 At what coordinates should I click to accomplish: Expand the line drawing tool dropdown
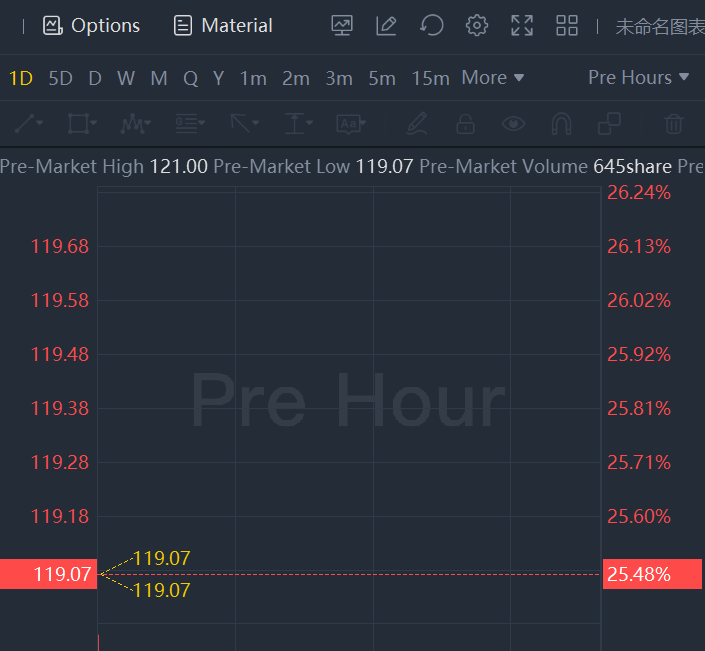click(28, 124)
